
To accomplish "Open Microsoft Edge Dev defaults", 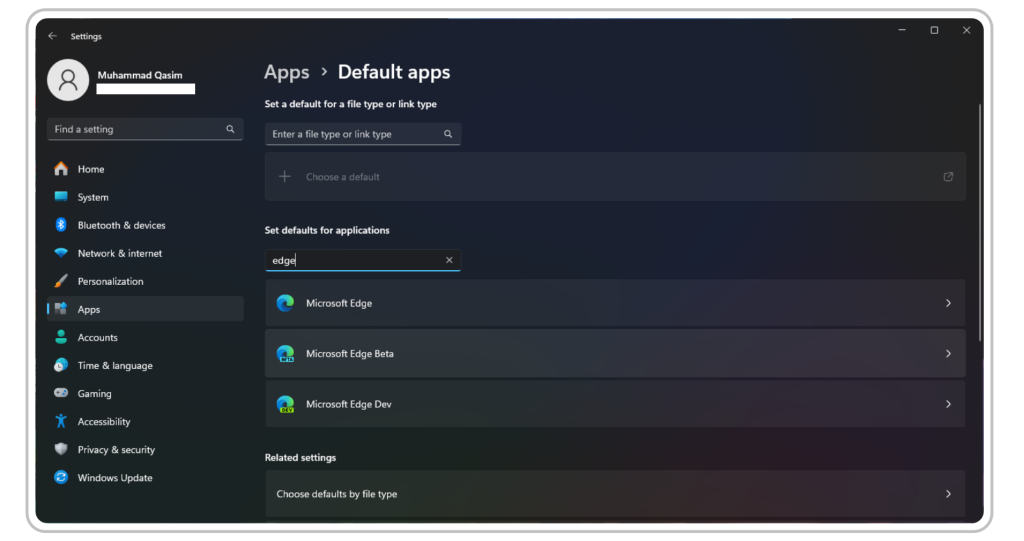I will [615, 404].
